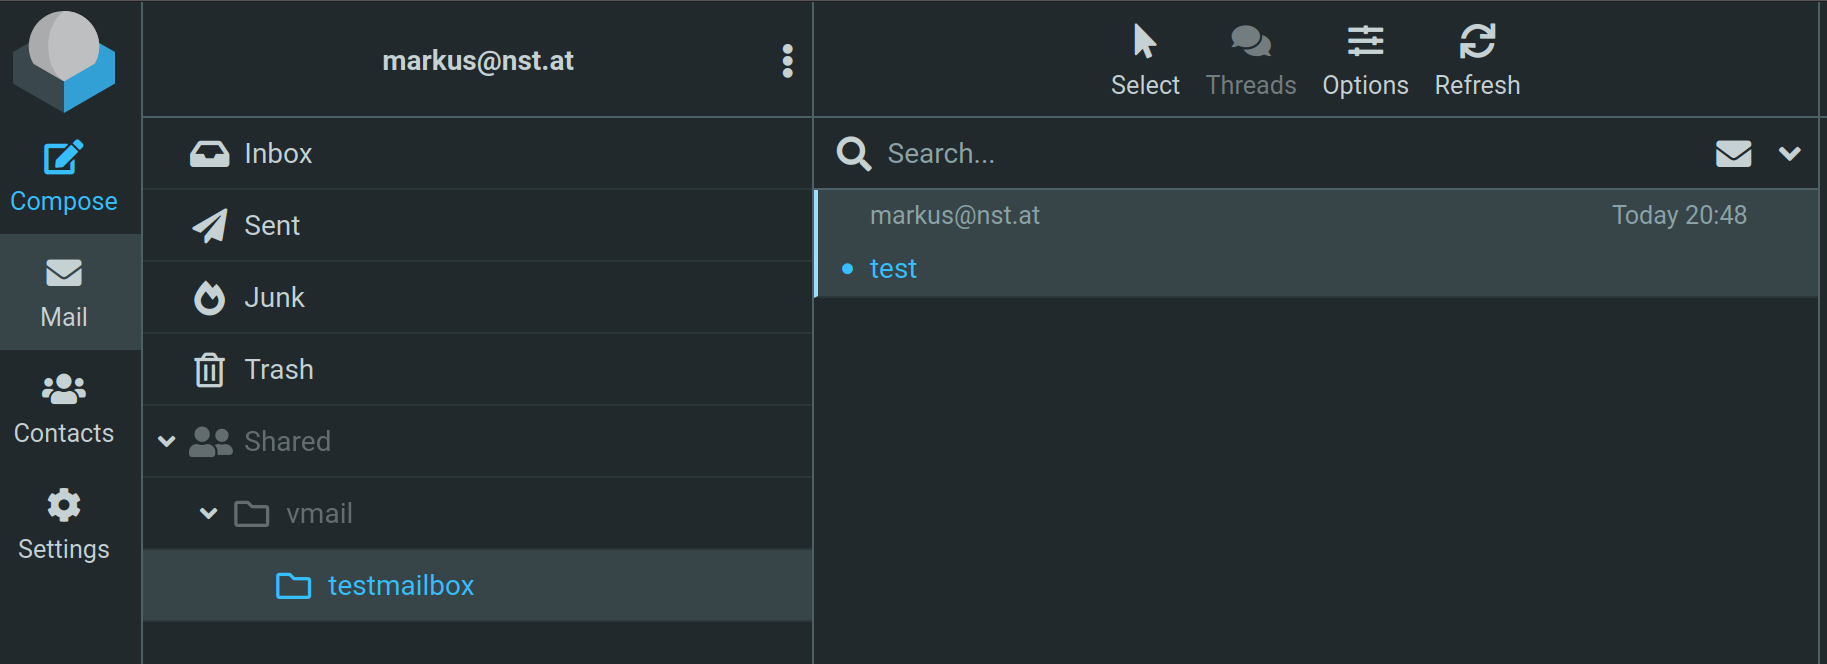Toggle the unread envelope filter
This screenshot has height=664, width=1827.
[x=1733, y=153]
